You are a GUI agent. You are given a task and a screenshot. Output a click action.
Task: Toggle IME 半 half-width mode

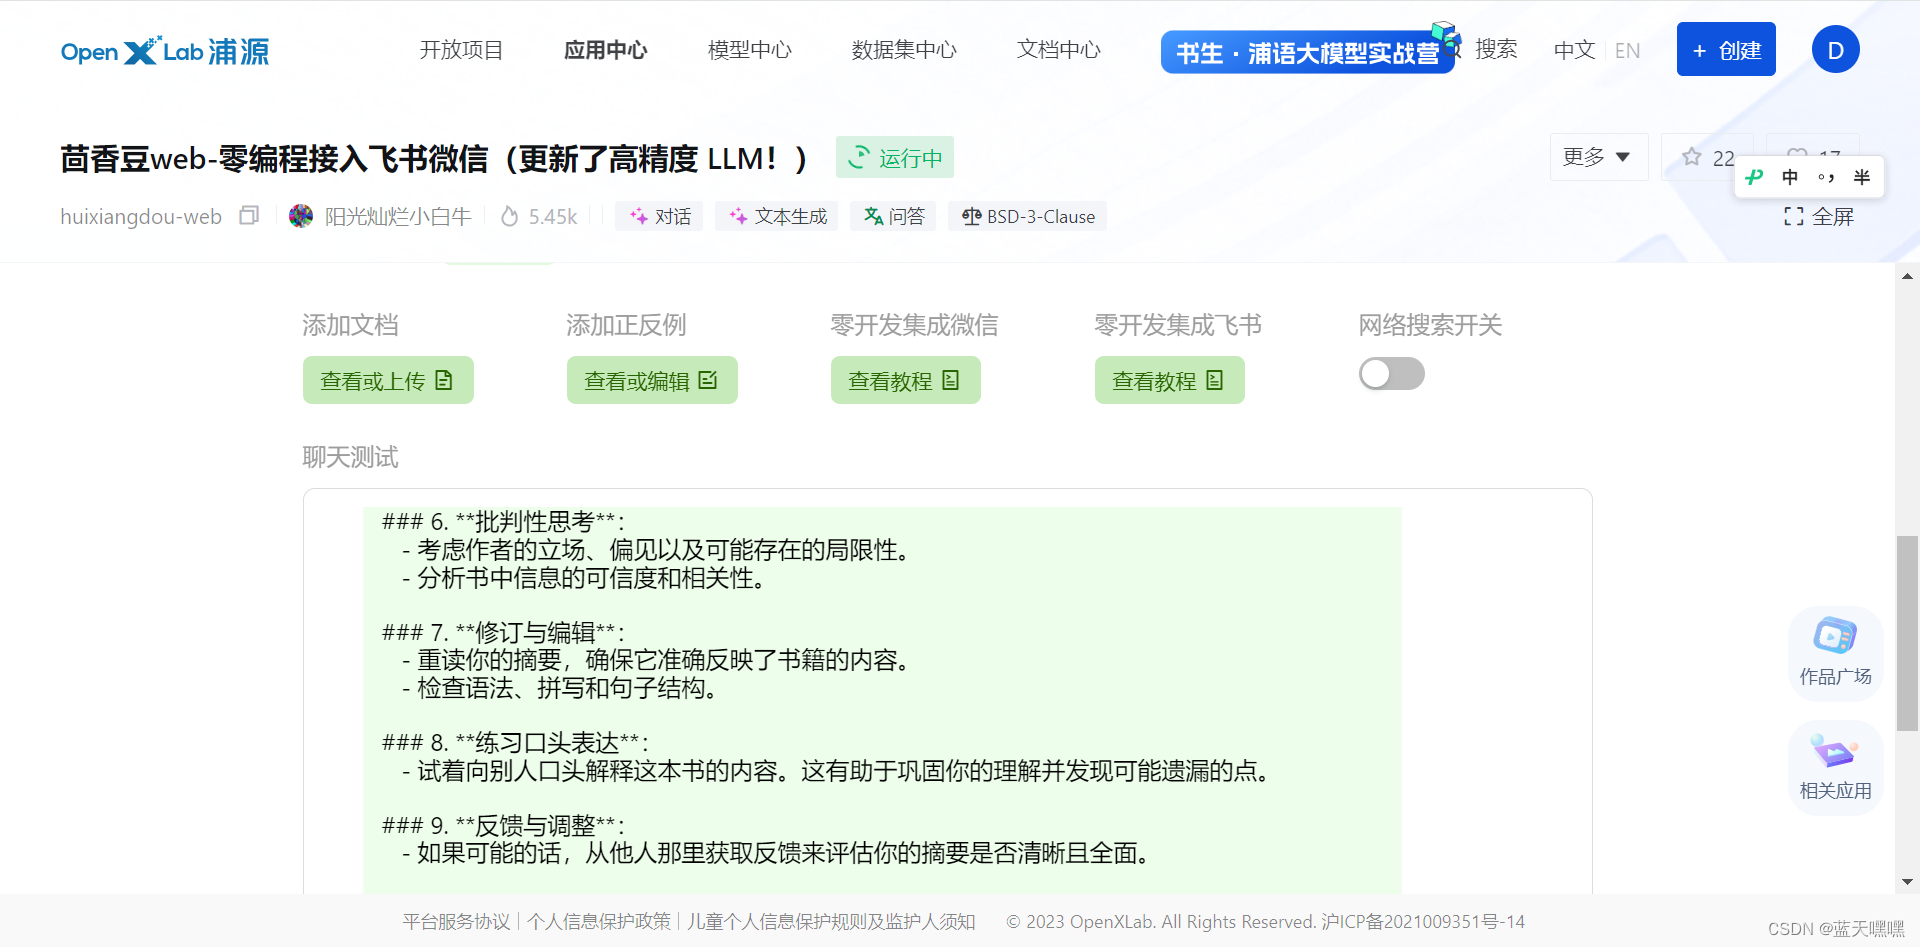[x=1862, y=177]
